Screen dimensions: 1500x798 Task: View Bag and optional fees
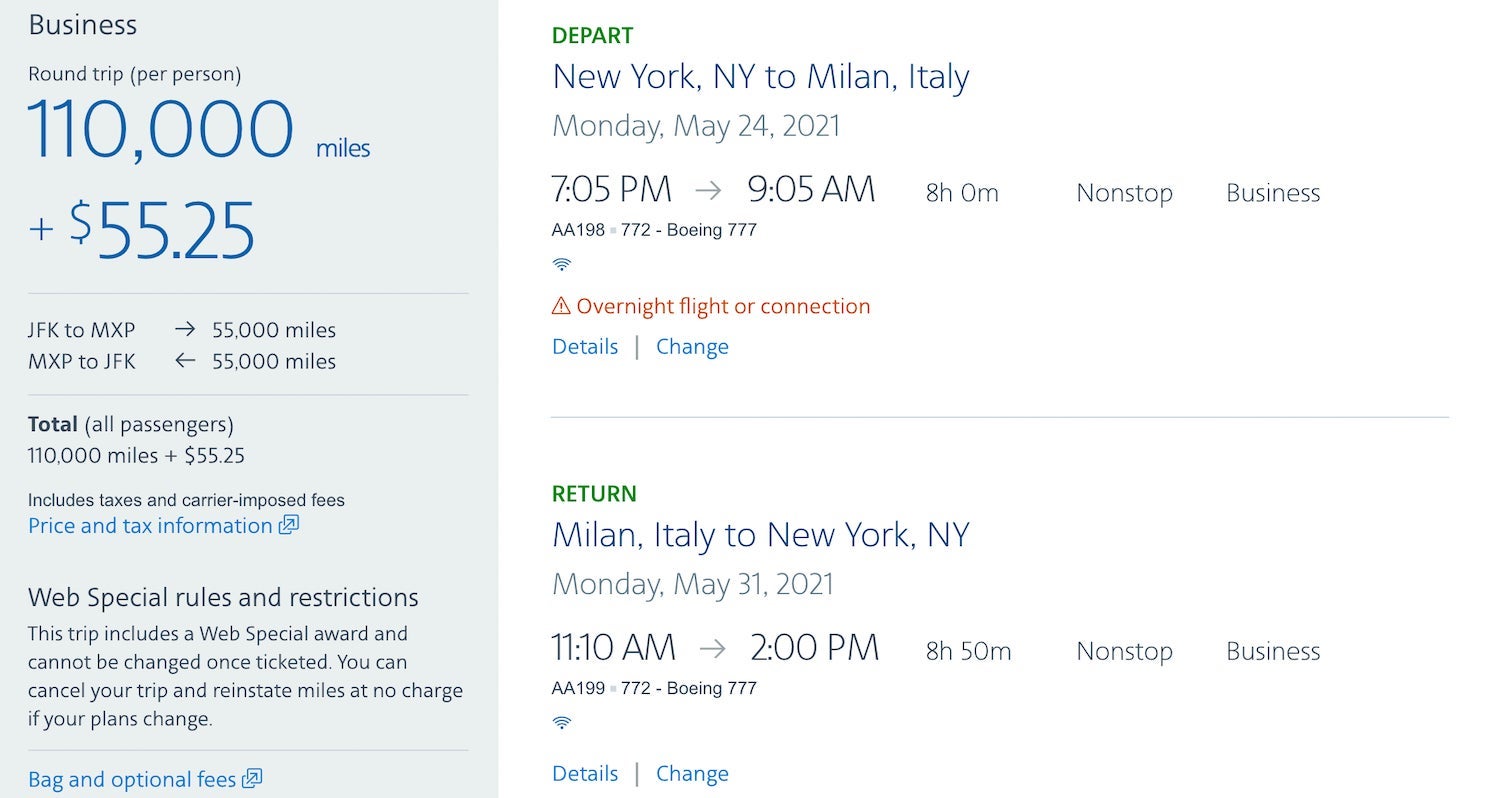click(x=132, y=778)
